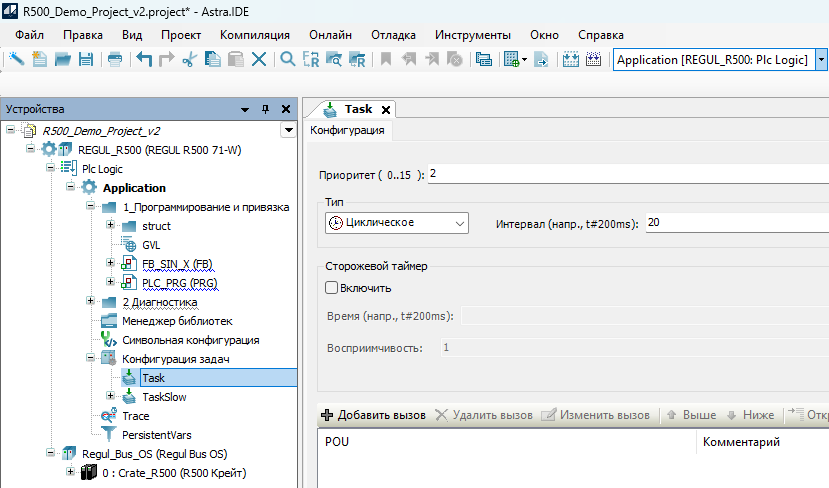Select PLC_PRG (PRG) in the tree
The width and height of the screenshot is (829, 488).
pyautogui.click(x=179, y=283)
